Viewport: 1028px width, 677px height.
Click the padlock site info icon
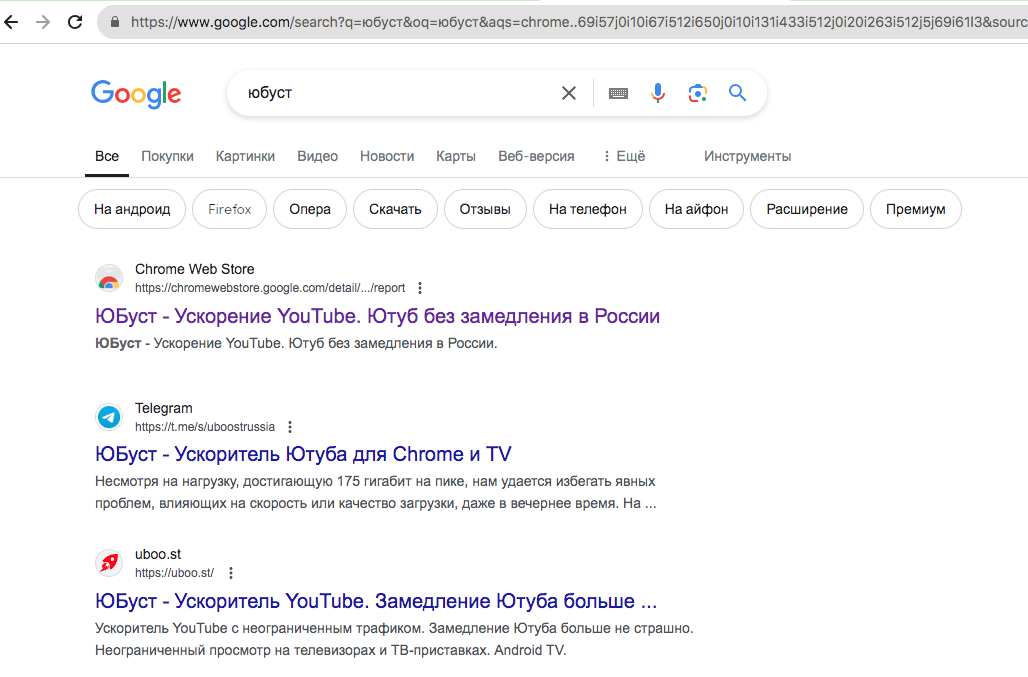click(115, 22)
